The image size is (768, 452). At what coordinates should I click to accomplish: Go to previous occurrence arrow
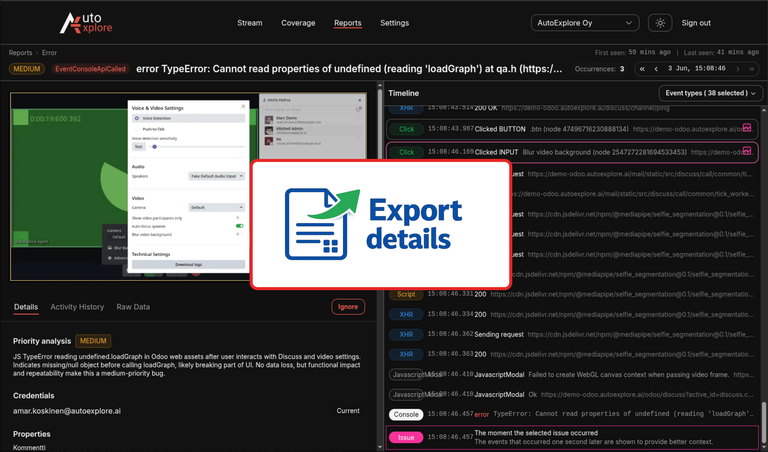click(656, 69)
